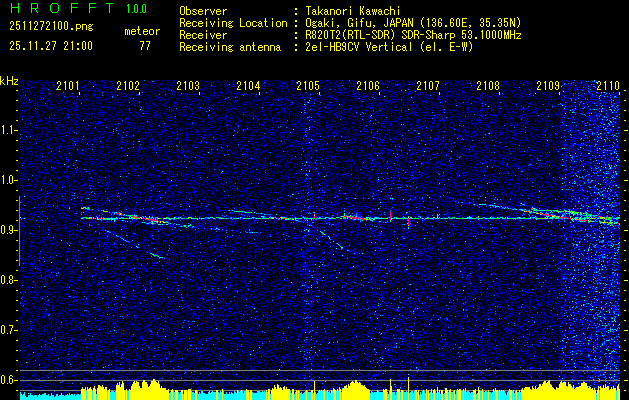This screenshot has height=400, width=629.
Task: Click the kHz axis unit label
Action: (x=9, y=81)
